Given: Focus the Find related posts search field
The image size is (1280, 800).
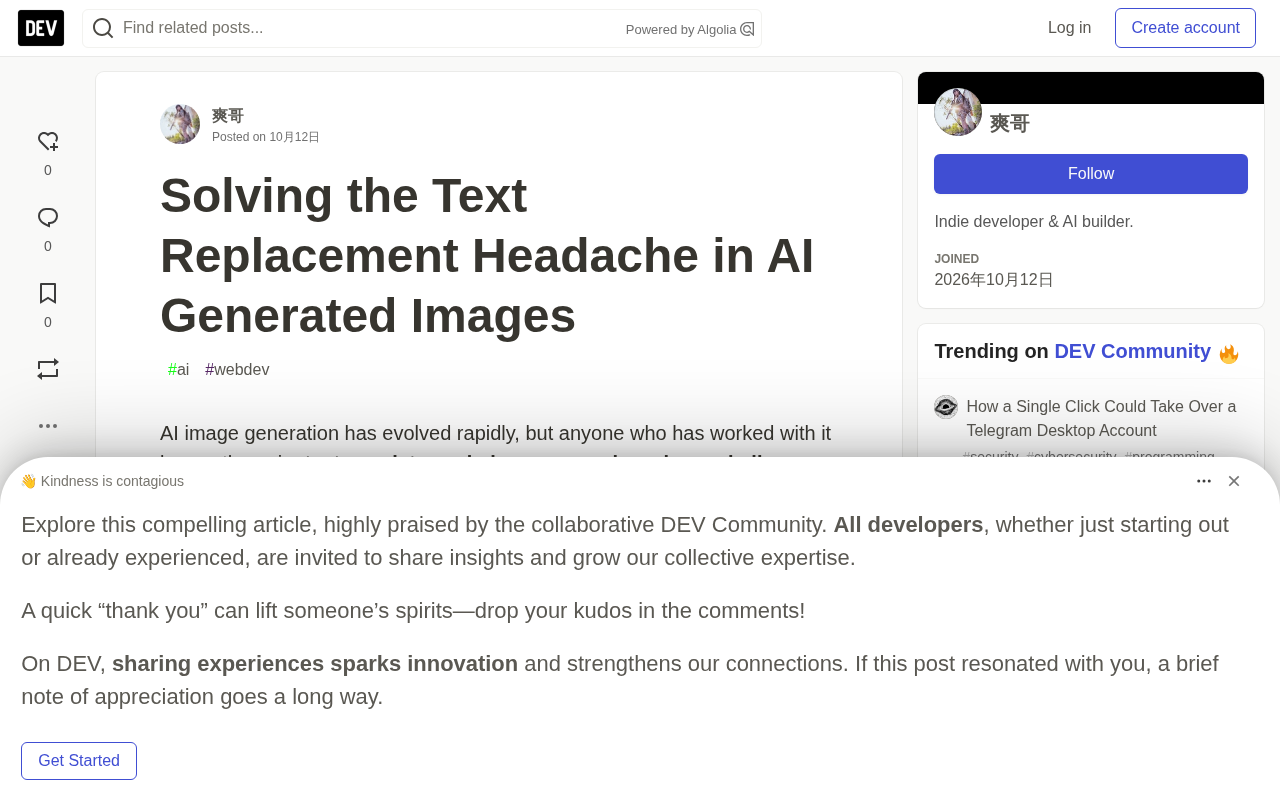Looking at the screenshot, I should [x=422, y=28].
